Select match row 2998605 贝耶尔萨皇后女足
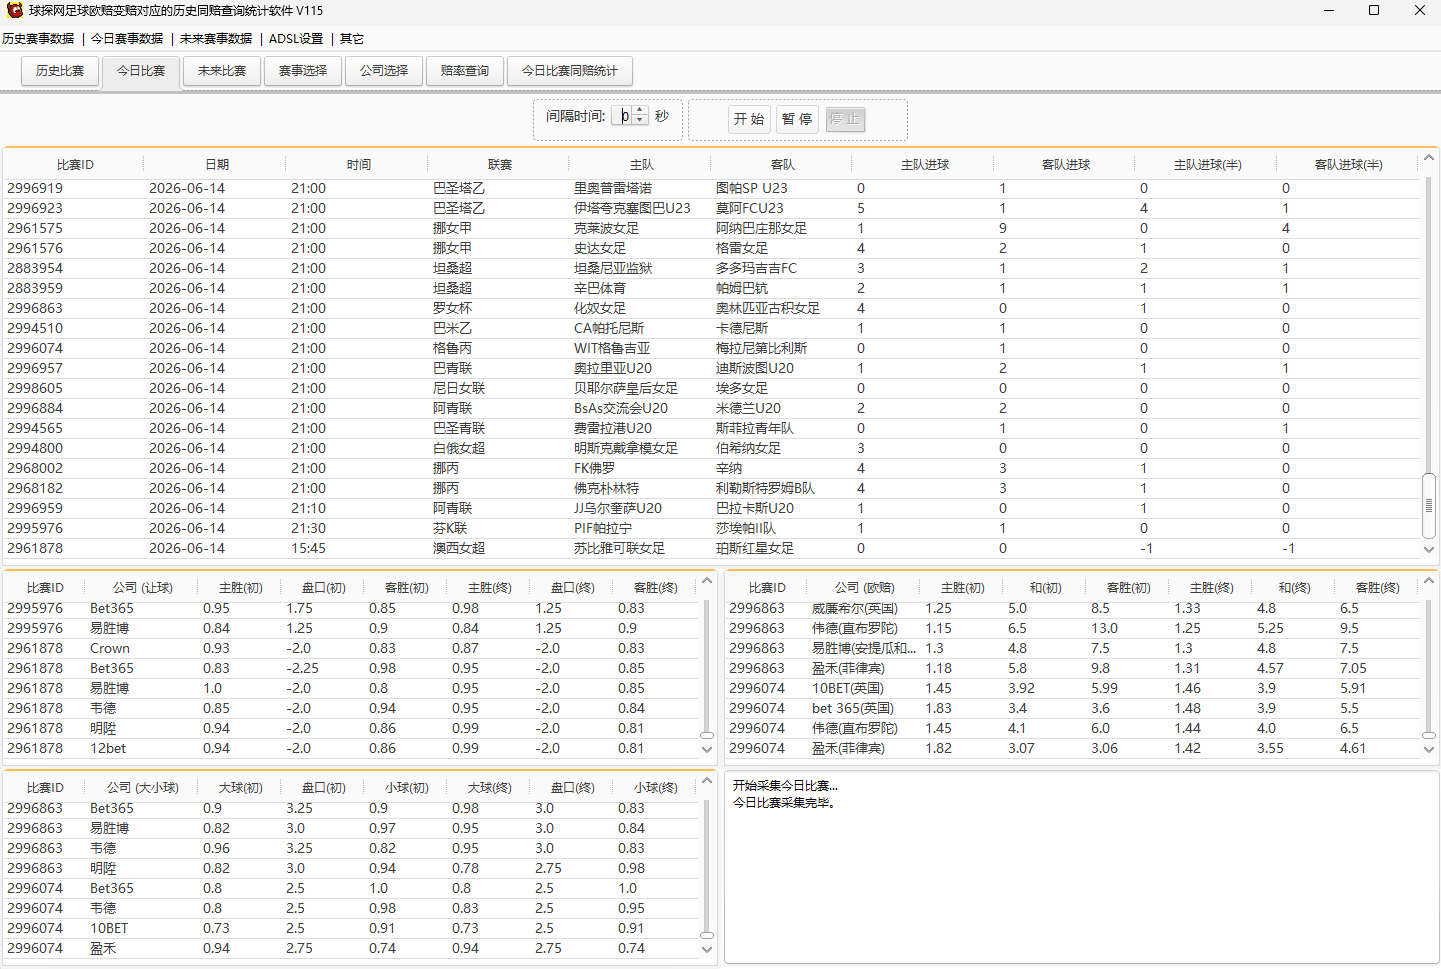Viewport: 1441px width, 969px height. tap(712, 388)
